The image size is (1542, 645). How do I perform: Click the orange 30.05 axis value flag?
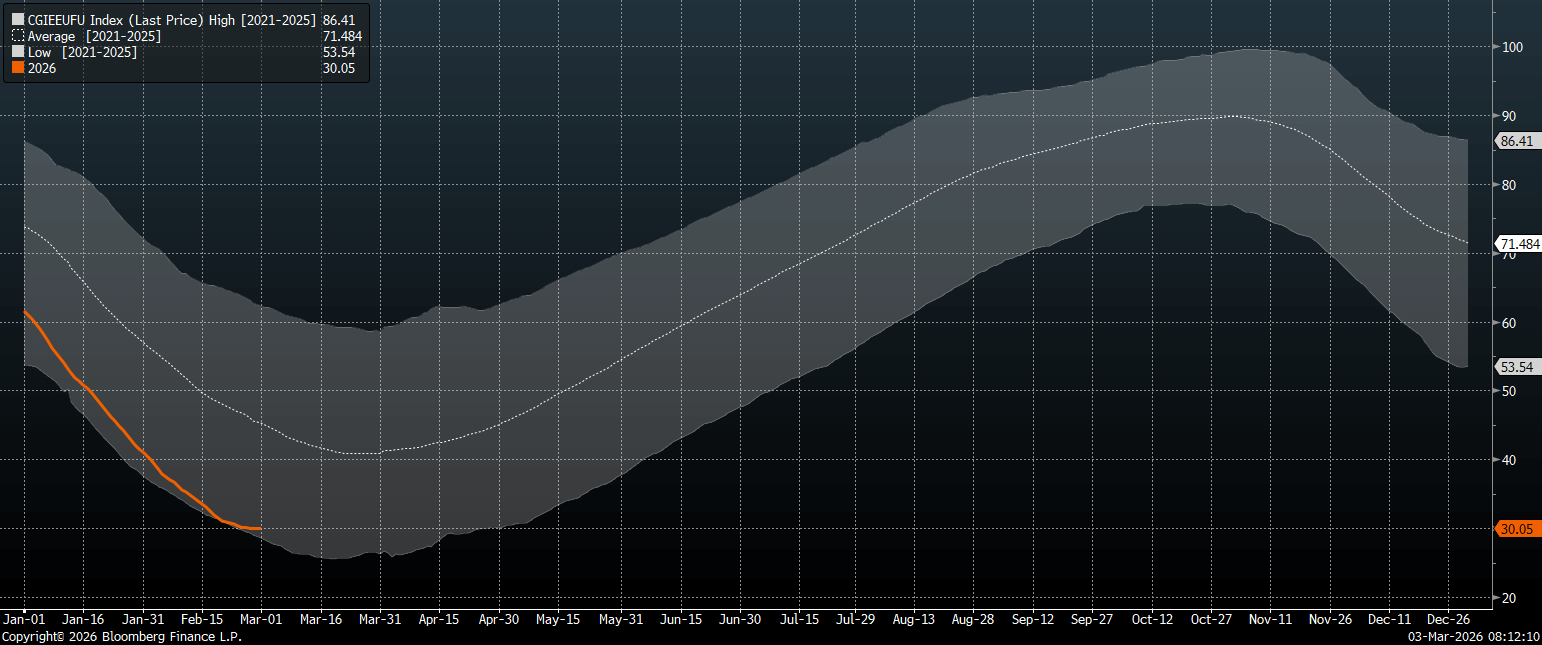click(1516, 529)
